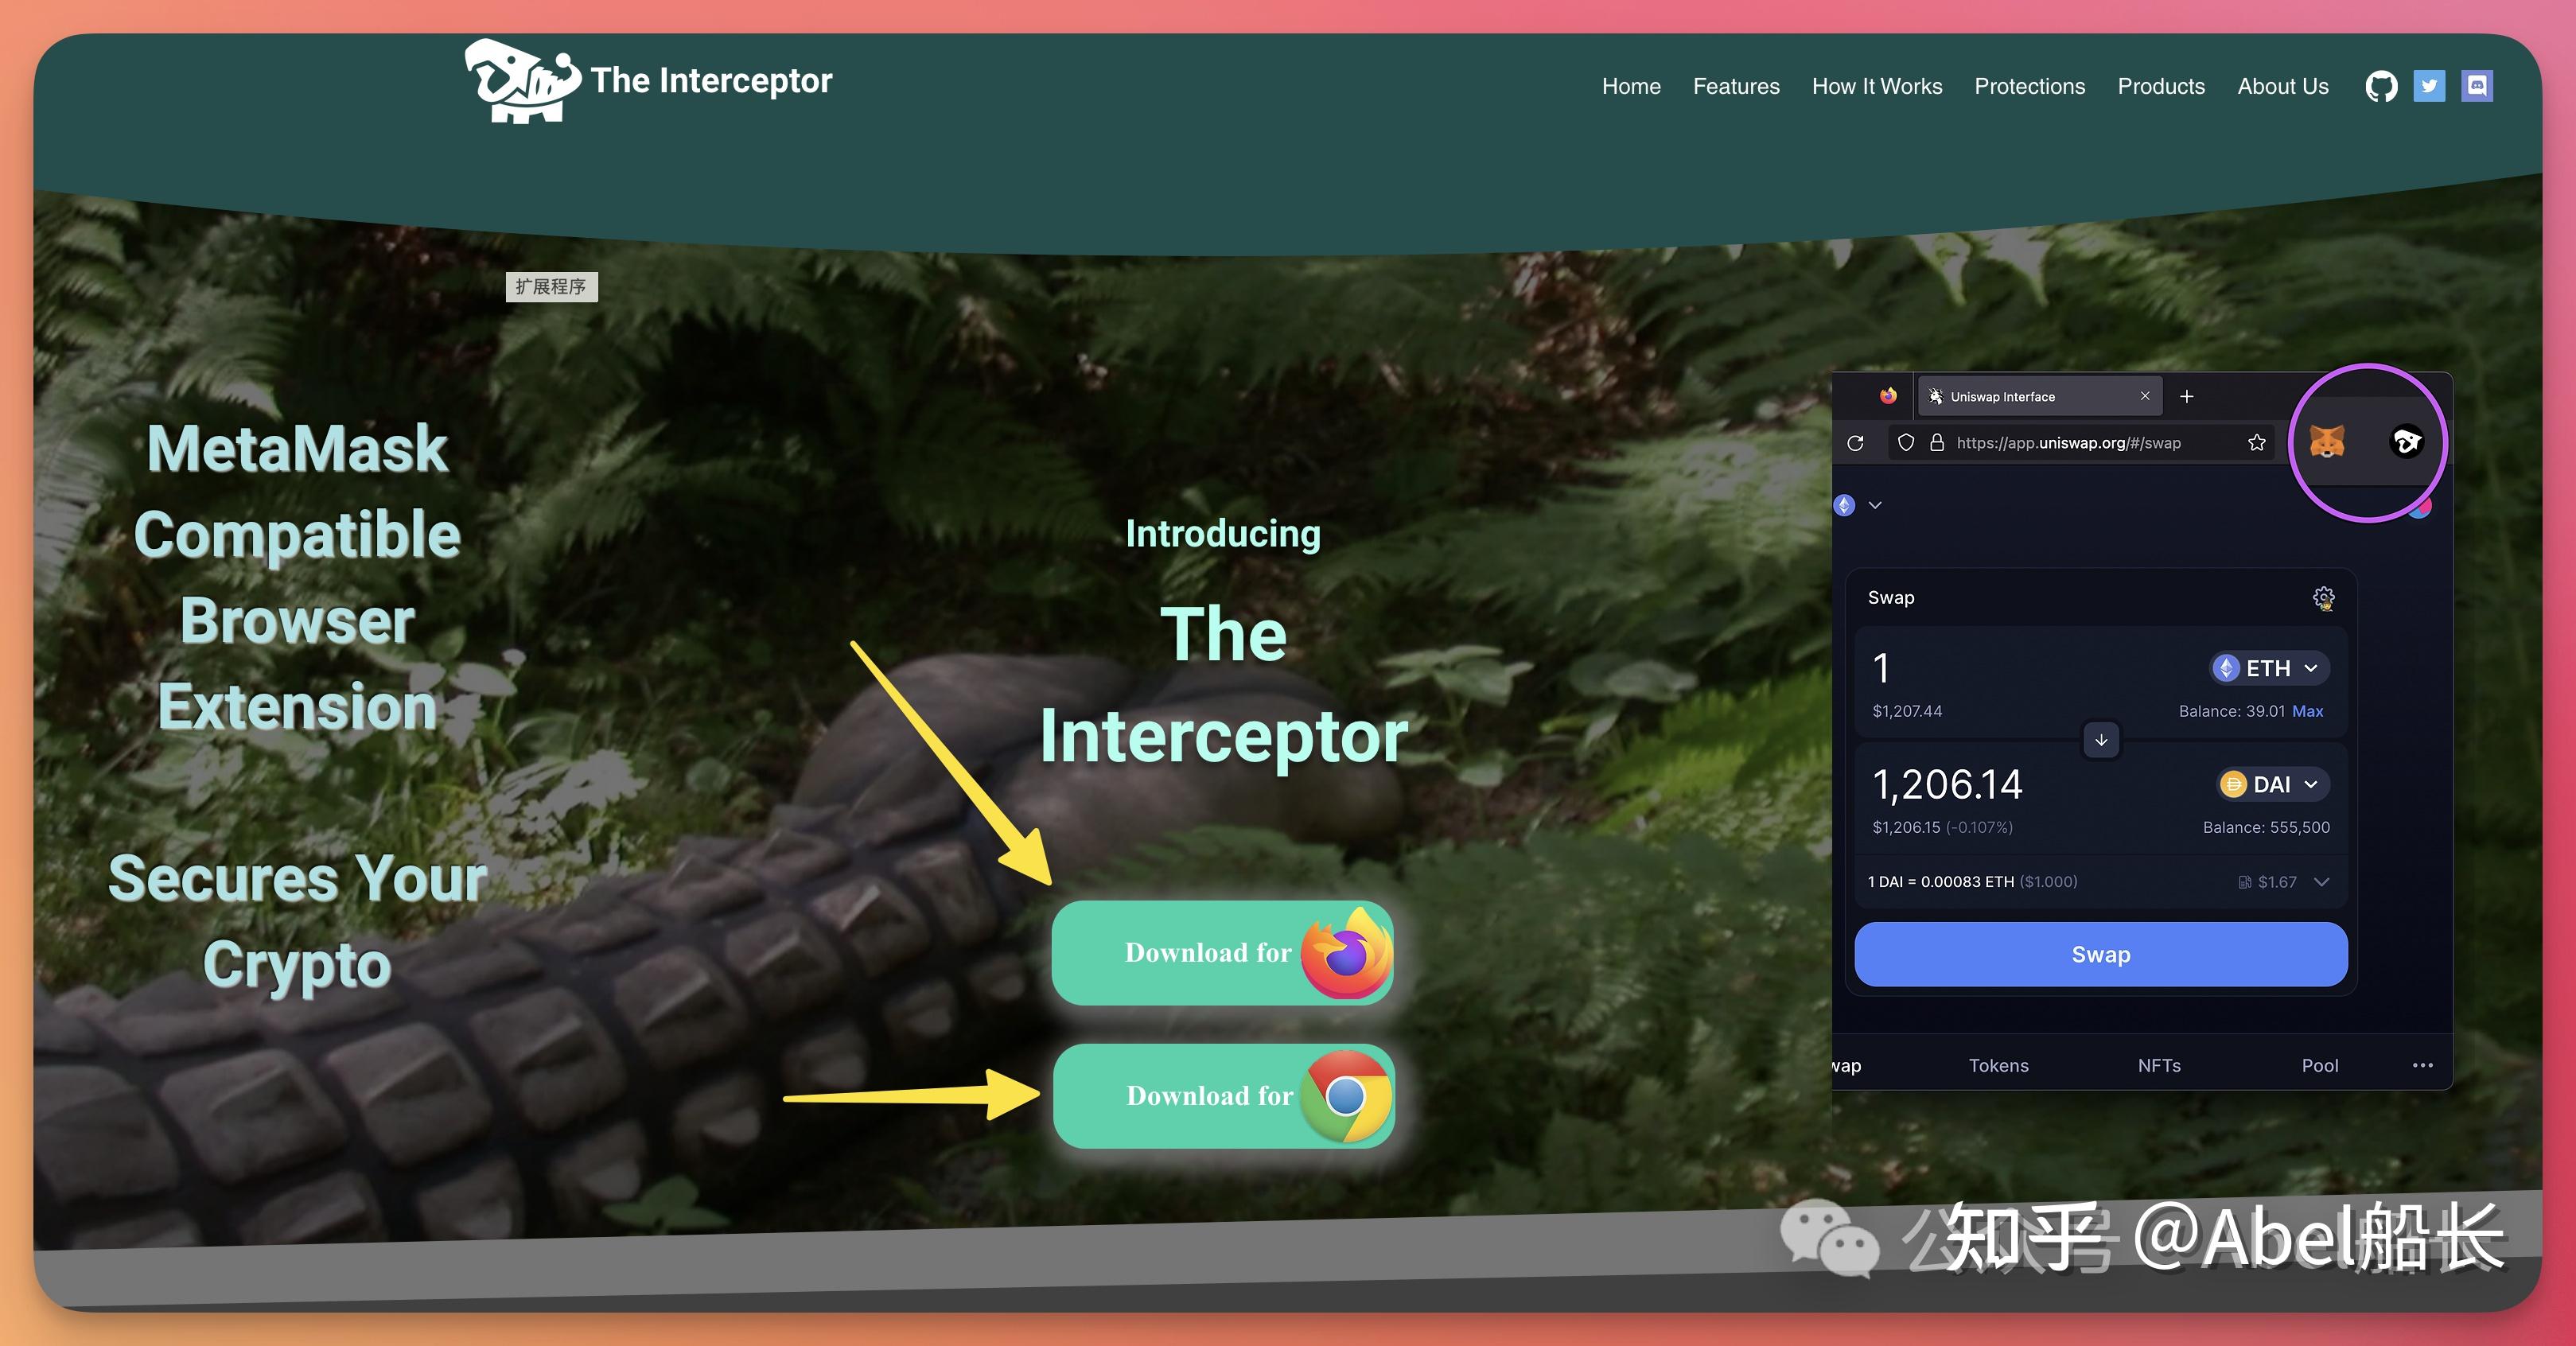Expand the price details chevron
Viewport: 2576px width, 1346px height.
coord(2322,881)
